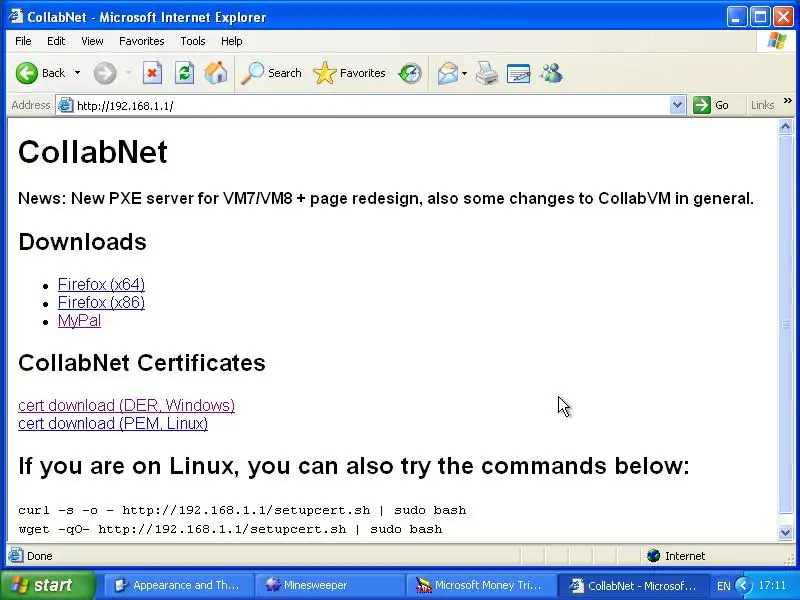Viewport: 800px width, 600px height.
Task: Switch to Appearance and Themes taskbar window
Action: click(x=179, y=585)
